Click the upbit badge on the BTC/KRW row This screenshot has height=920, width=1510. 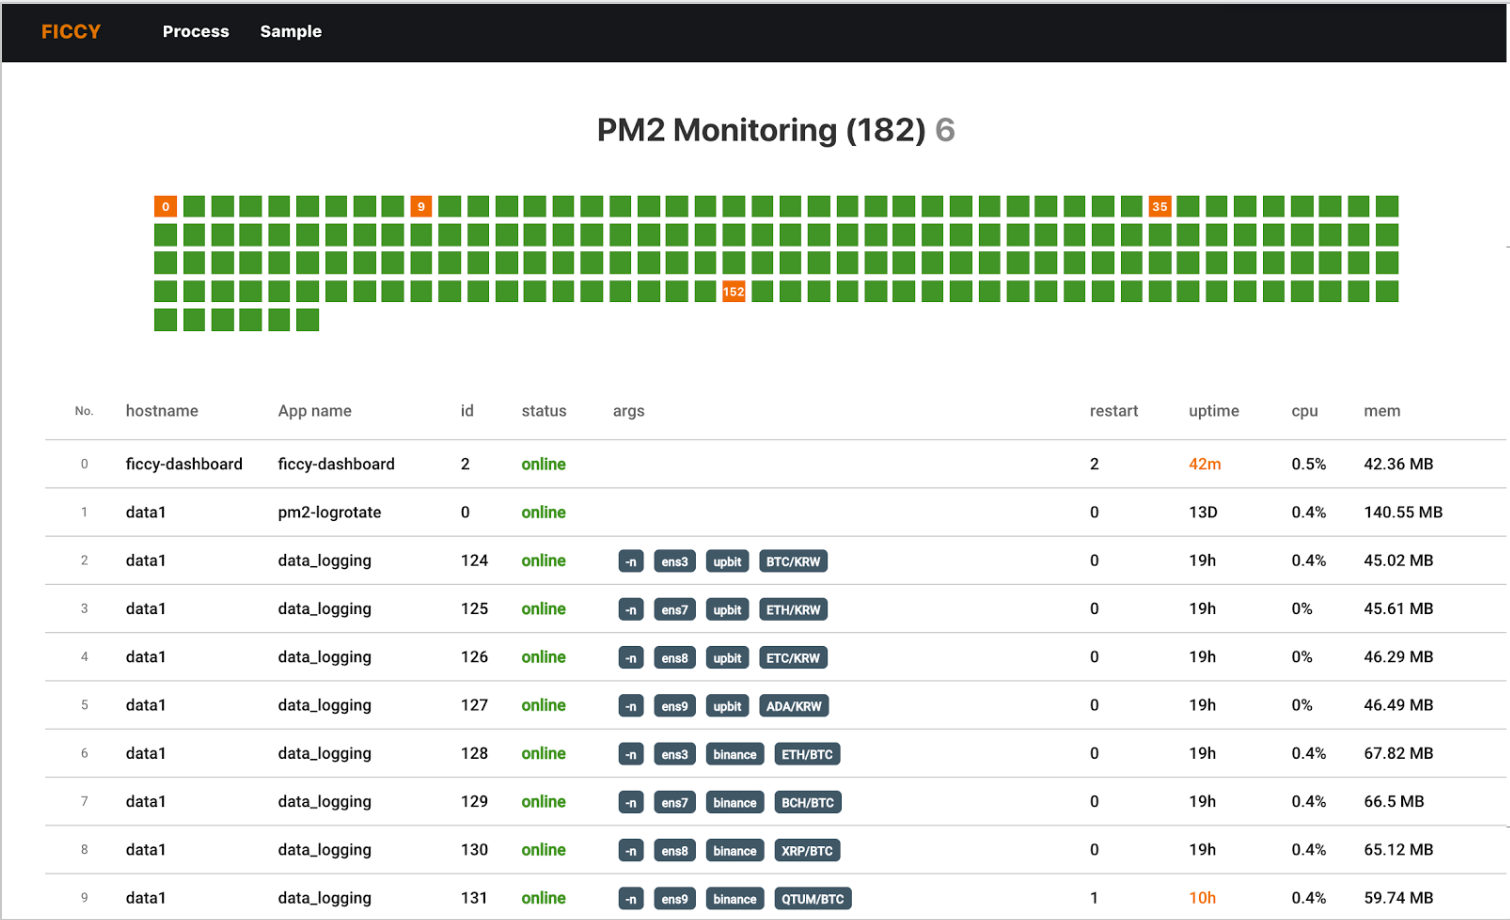coord(727,561)
